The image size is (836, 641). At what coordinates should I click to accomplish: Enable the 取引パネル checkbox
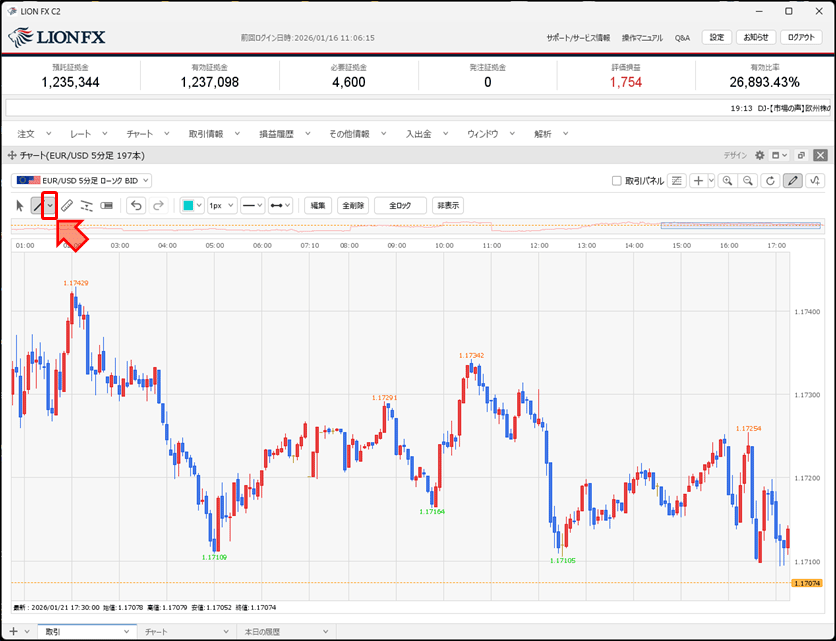(x=617, y=181)
